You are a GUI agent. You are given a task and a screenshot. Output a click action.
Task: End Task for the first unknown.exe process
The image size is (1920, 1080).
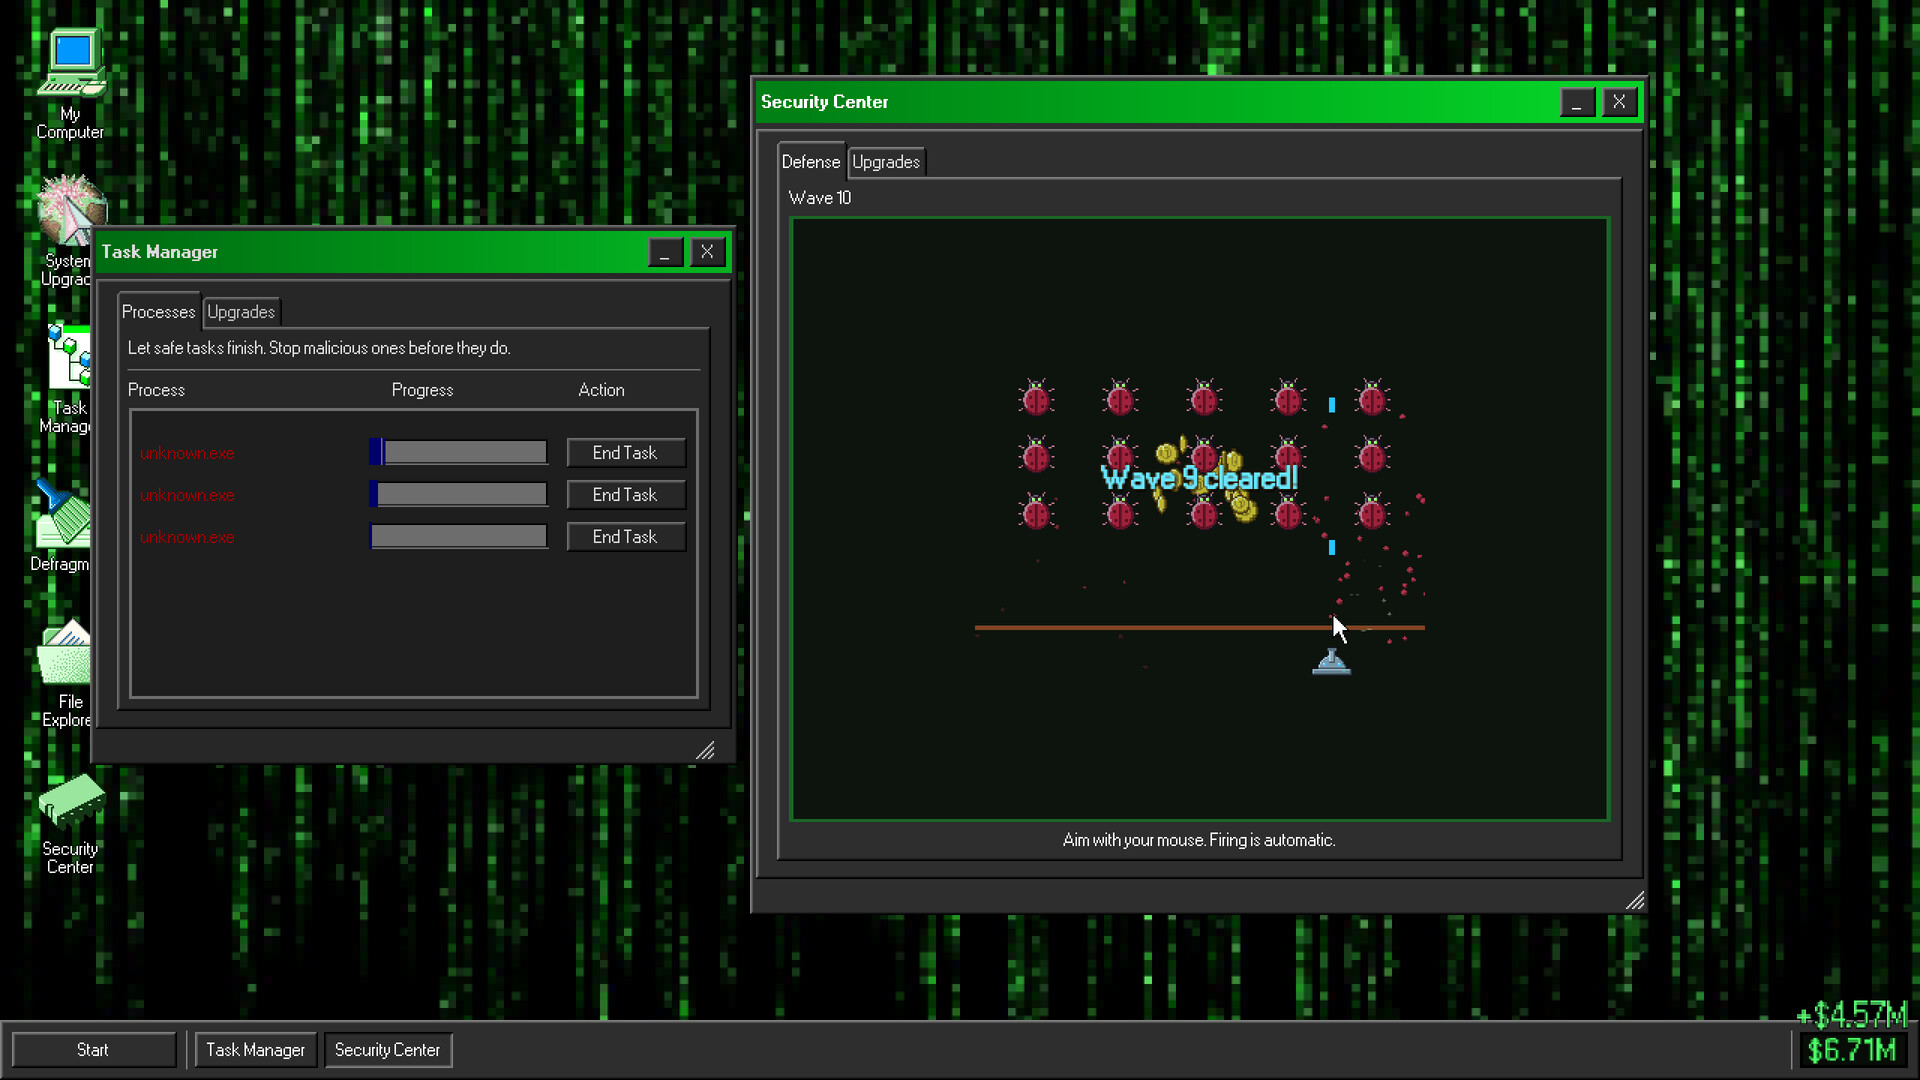coord(626,453)
